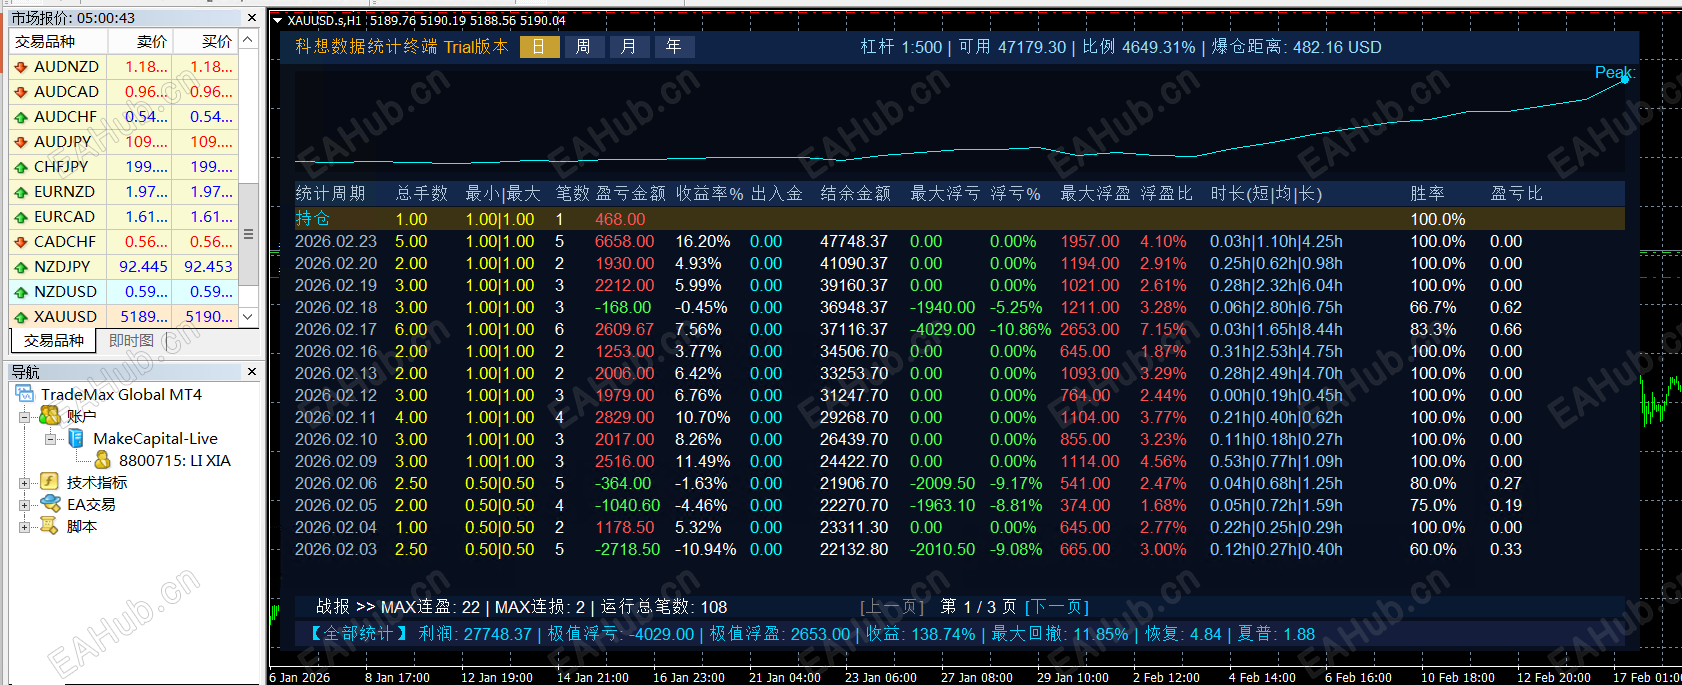Select TradeMax Global MT4 root node
This screenshot has width=1682, height=685.
(121, 395)
